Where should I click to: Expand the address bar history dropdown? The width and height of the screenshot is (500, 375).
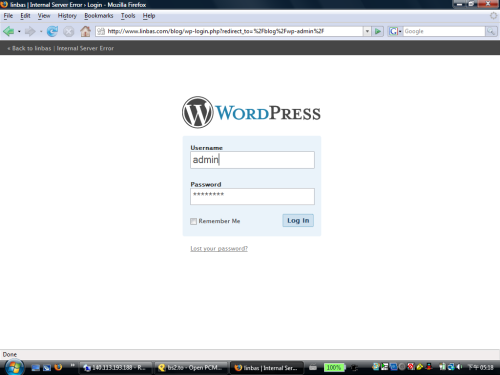367,31
